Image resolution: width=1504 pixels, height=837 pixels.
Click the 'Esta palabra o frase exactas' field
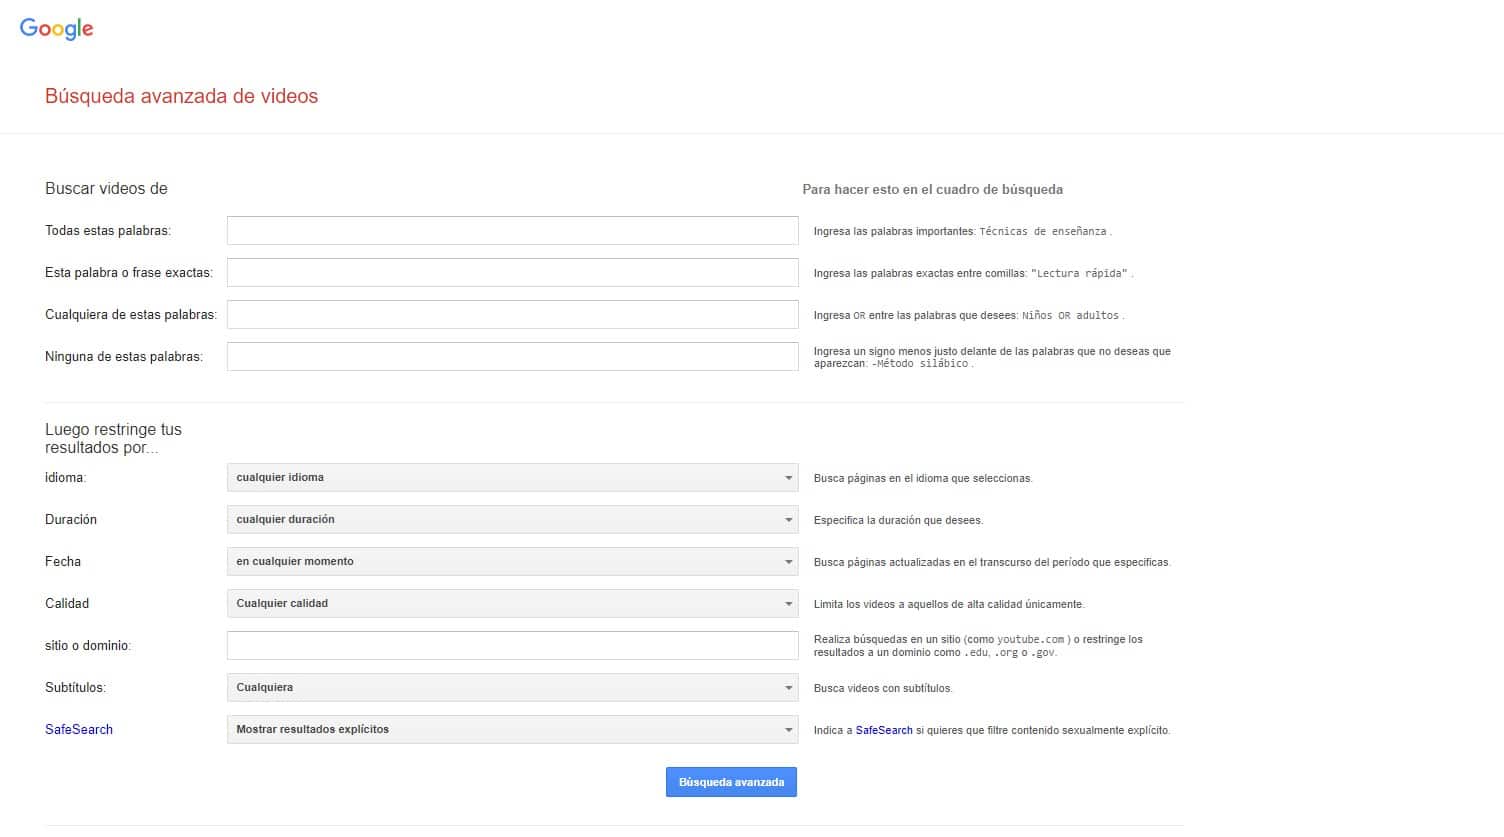[x=512, y=272]
